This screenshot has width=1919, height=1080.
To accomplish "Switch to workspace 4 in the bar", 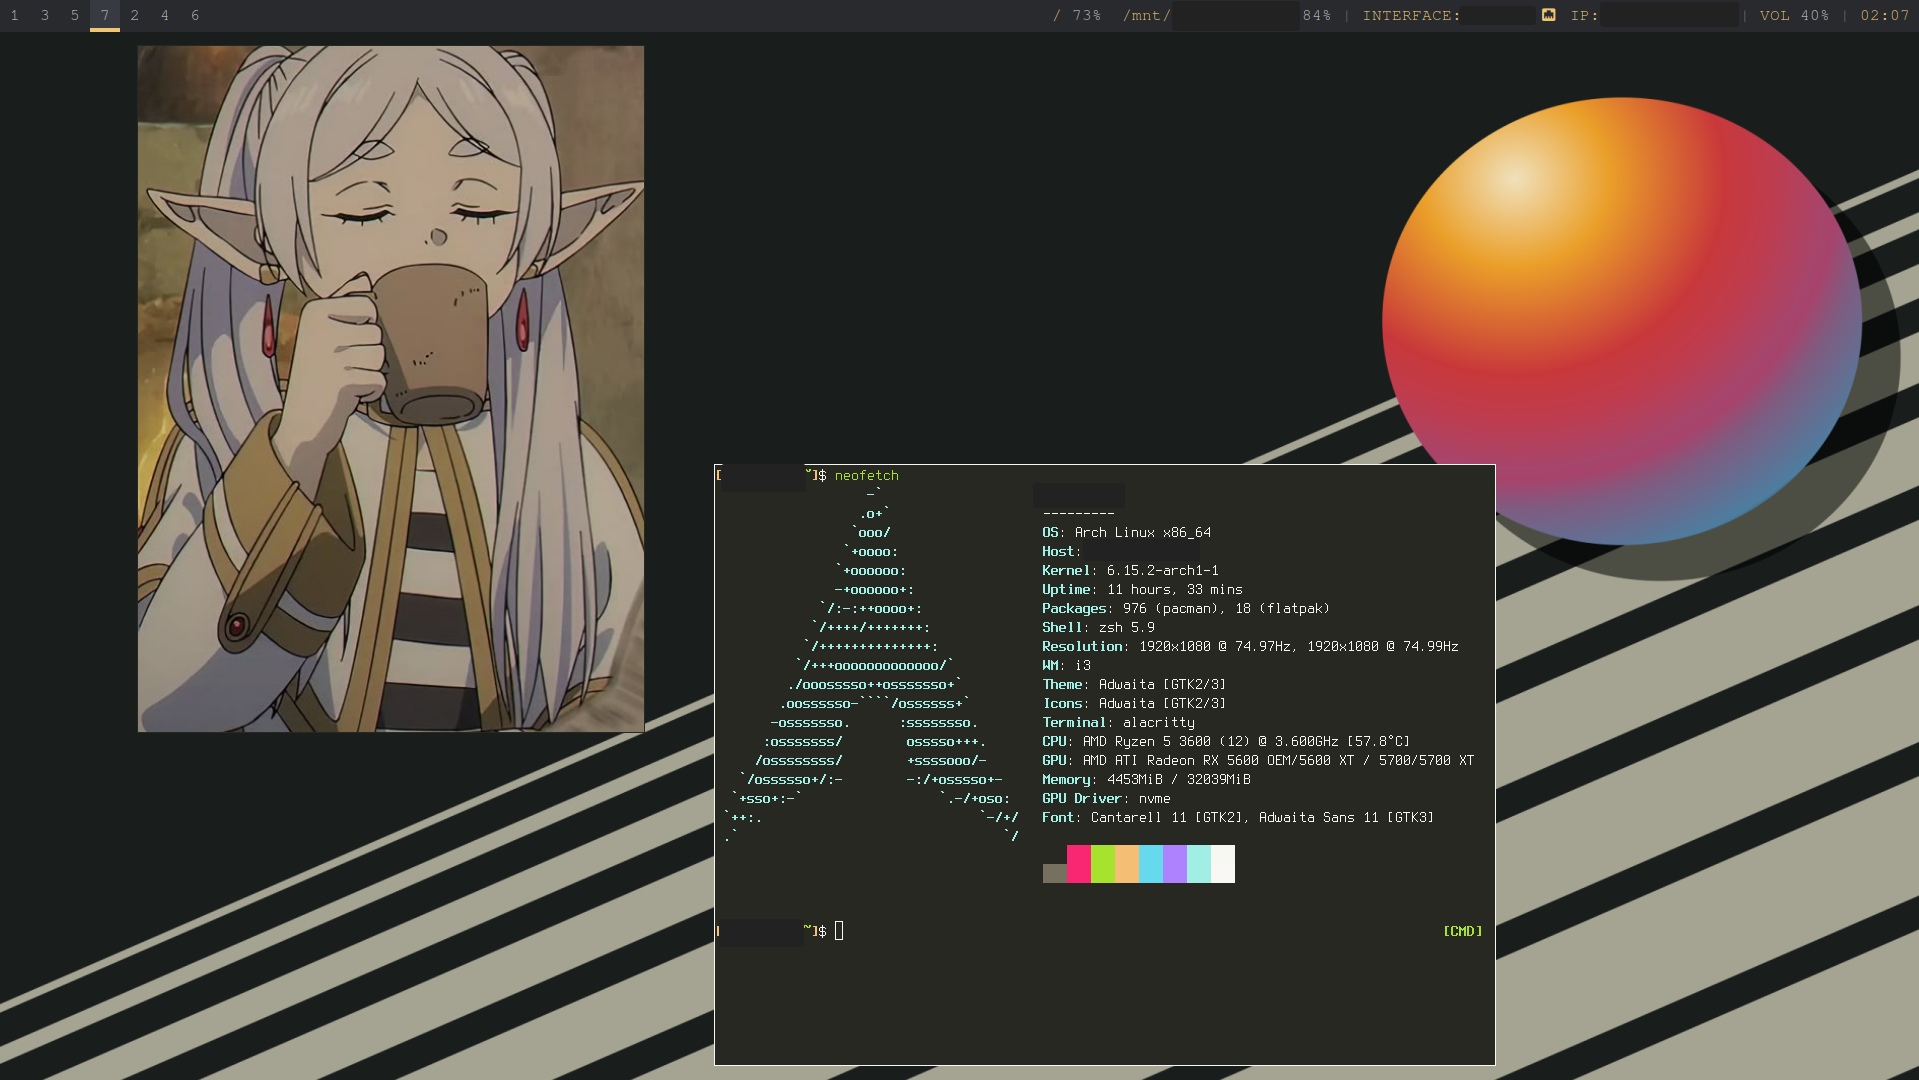I will 165,15.
